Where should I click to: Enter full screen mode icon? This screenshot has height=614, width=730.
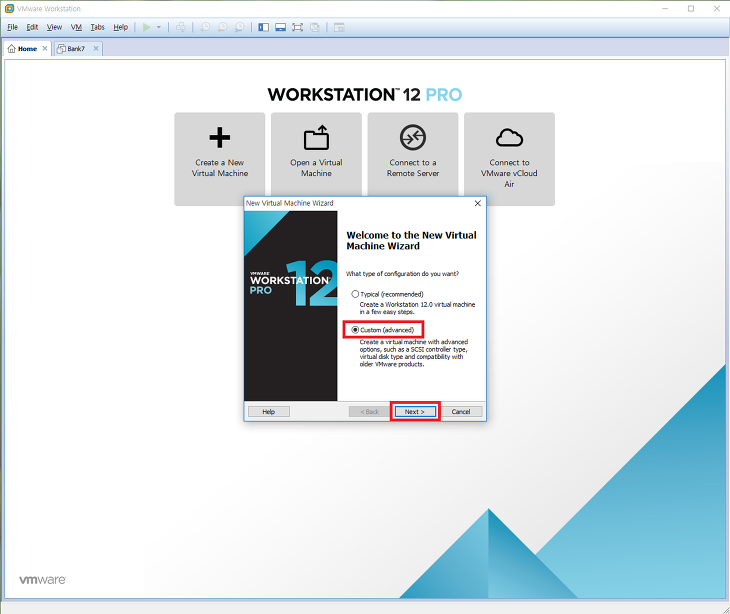click(x=297, y=27)
